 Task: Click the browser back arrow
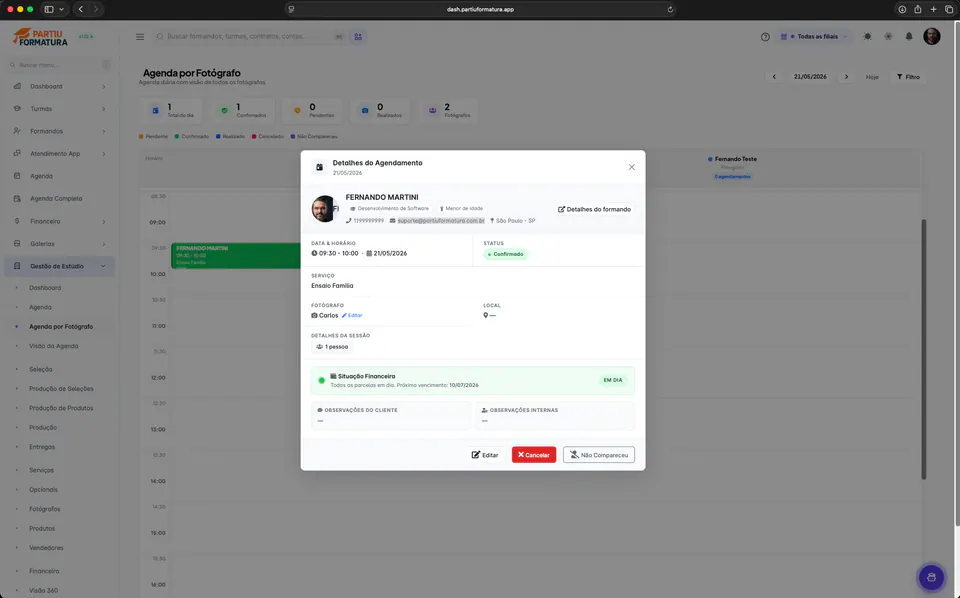coord(81,9)
